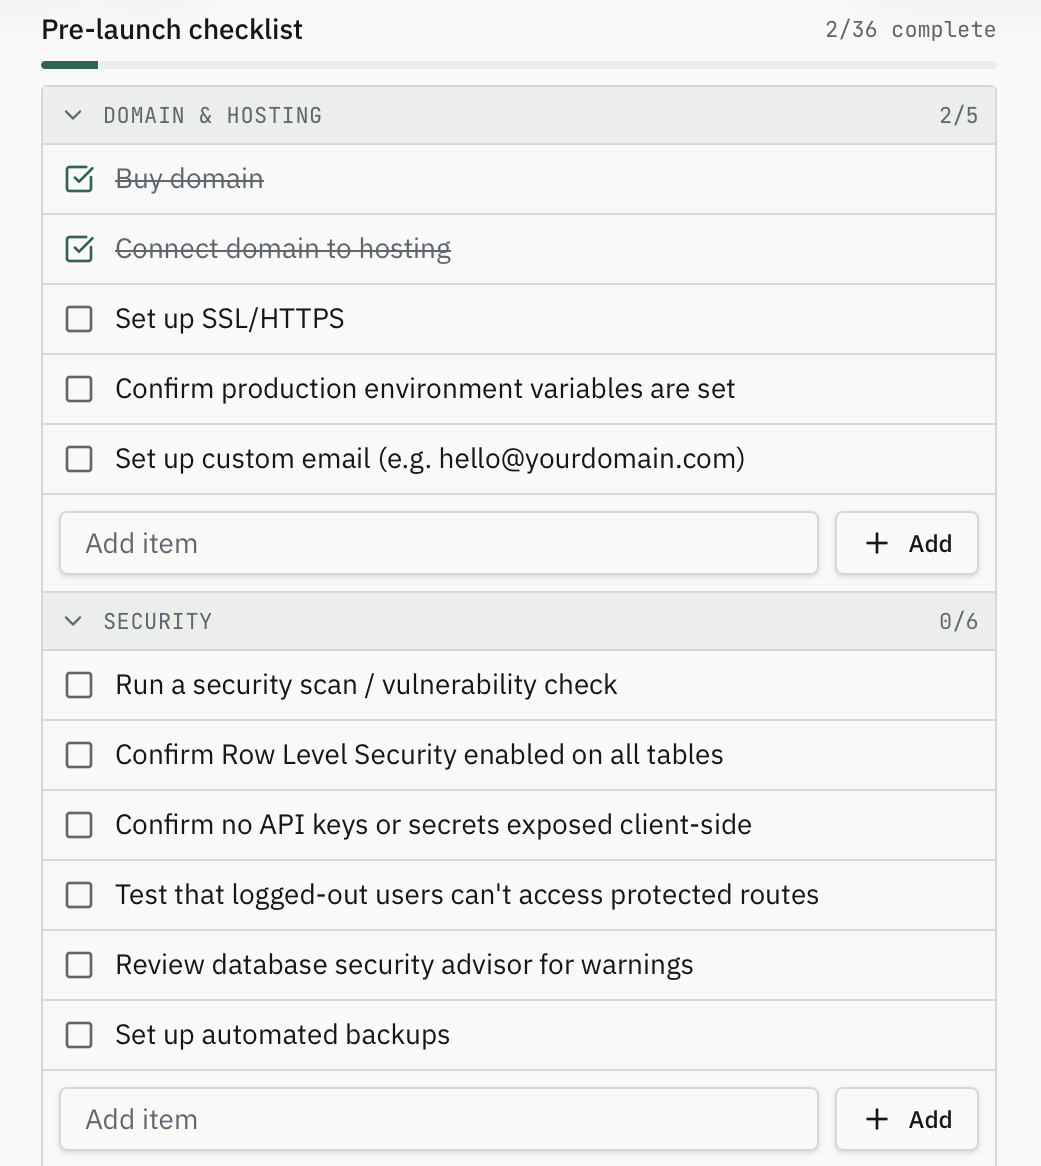Screen dimensions: 1041x1166
Task: Tick Confirm Row Level Security checkbox
Action: (79, 755)
